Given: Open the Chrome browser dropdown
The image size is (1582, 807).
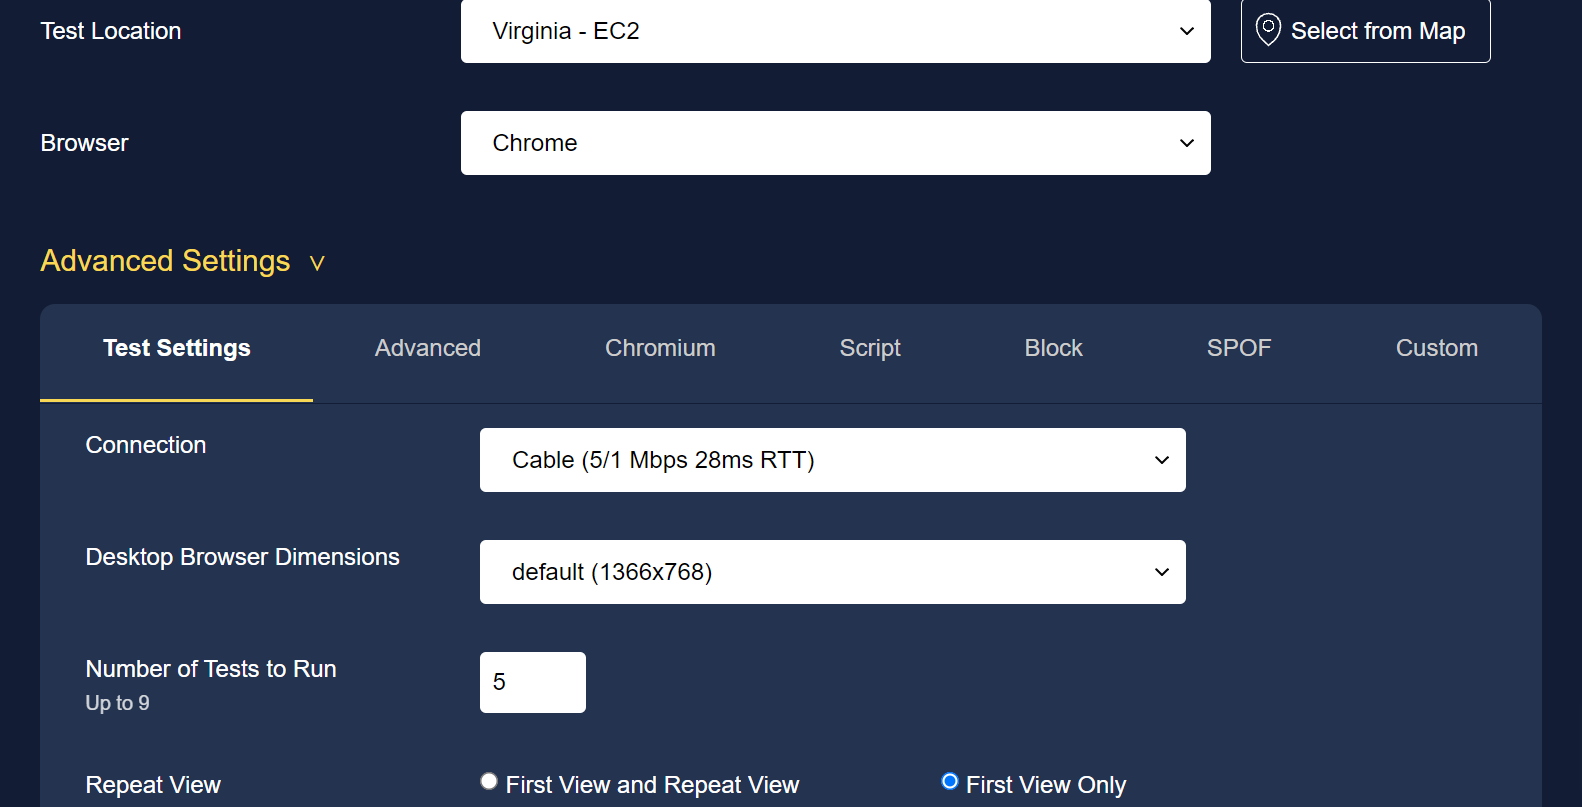Looking at the screenshot, I should click(x=836, y=143).
